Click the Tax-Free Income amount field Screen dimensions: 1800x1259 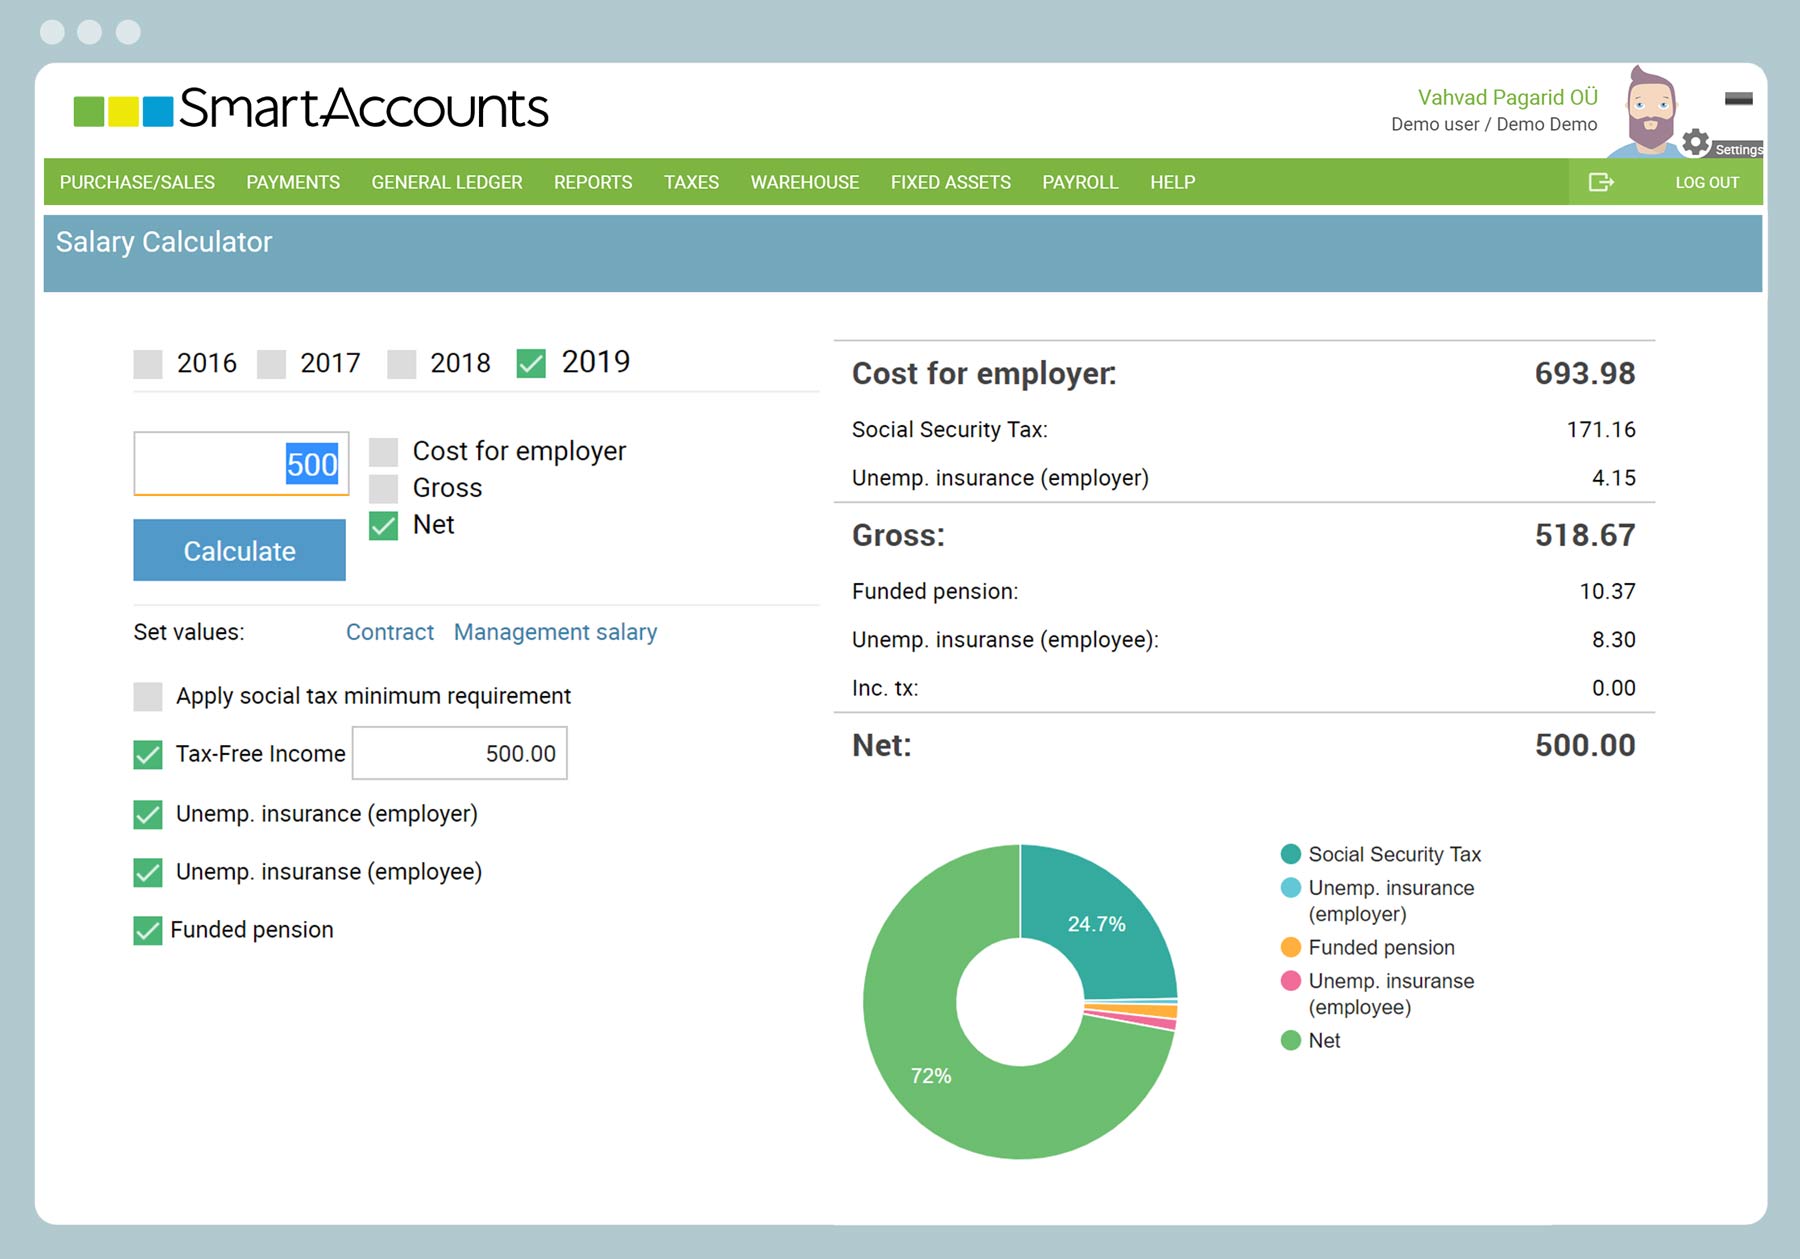[x=460, y=753]
